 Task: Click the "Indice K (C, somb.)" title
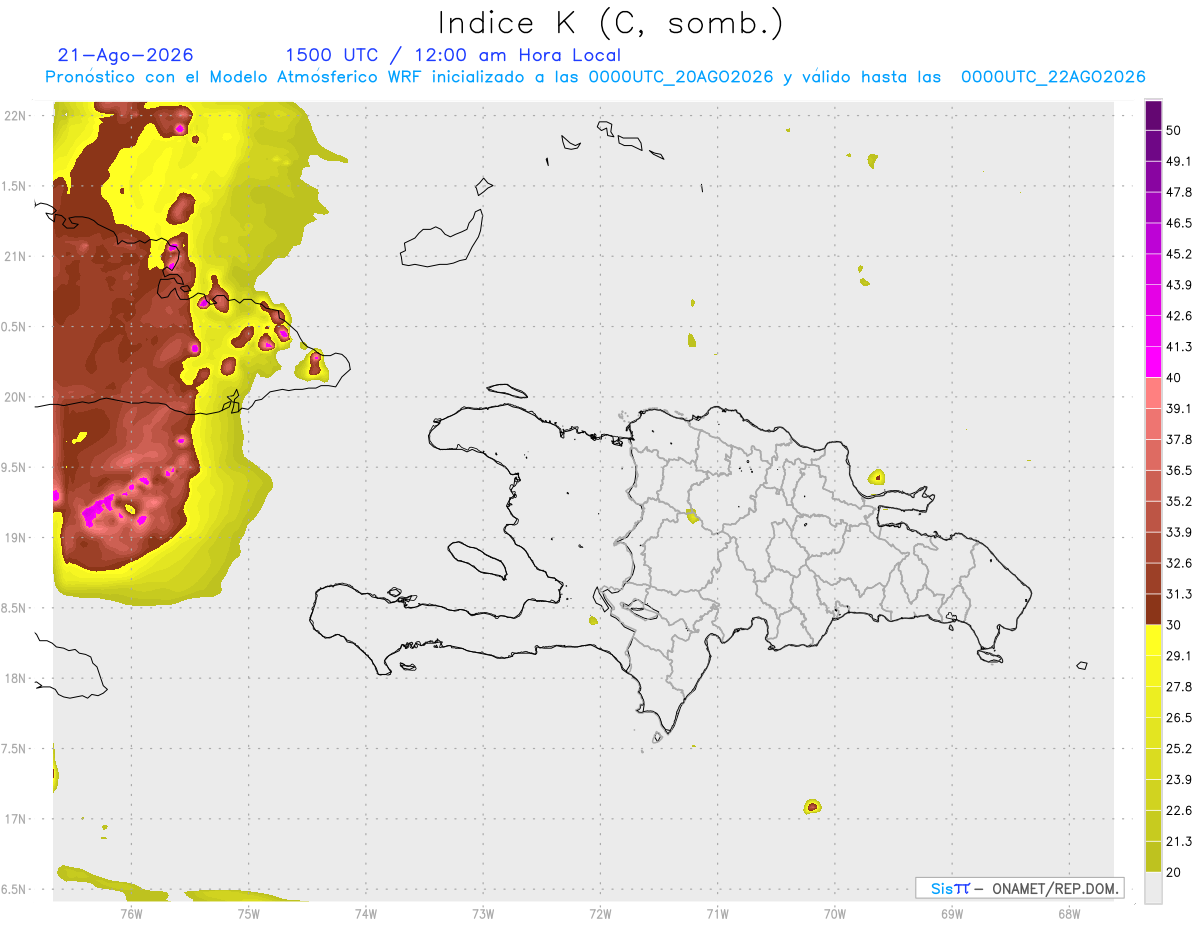click(x=611, y=23)
